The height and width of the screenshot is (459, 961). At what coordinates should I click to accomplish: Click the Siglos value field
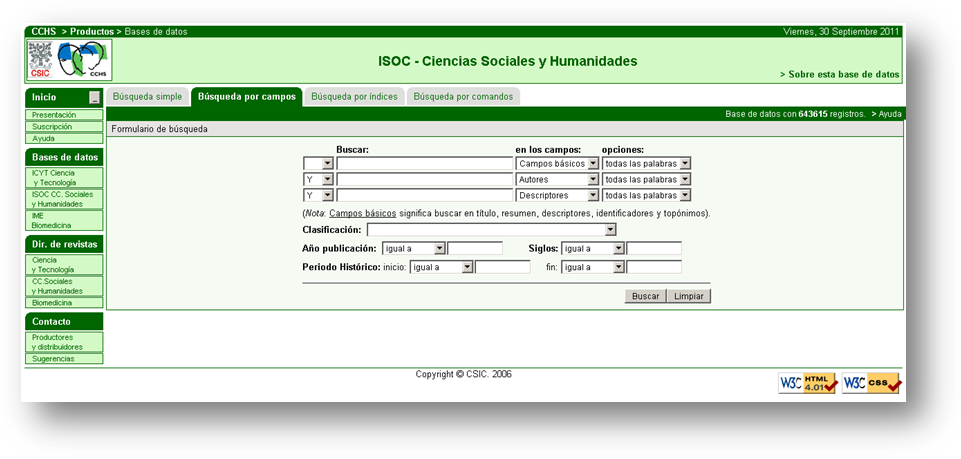click(x=654, y=249)
